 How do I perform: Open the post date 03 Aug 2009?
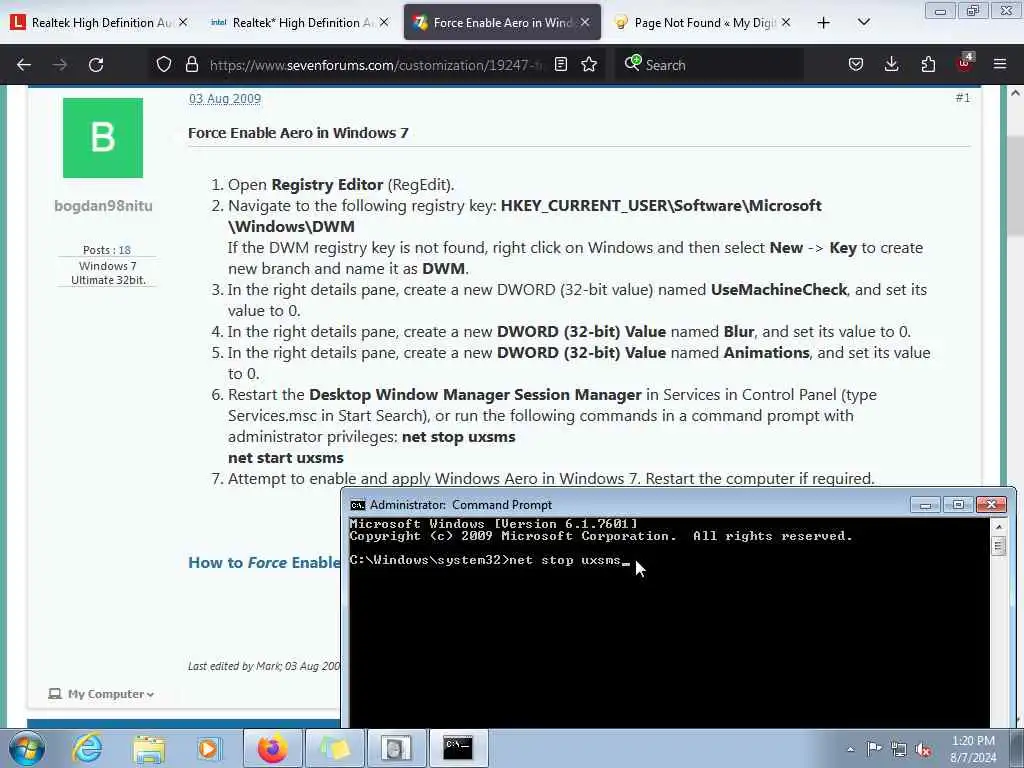(x=225, y=99)
